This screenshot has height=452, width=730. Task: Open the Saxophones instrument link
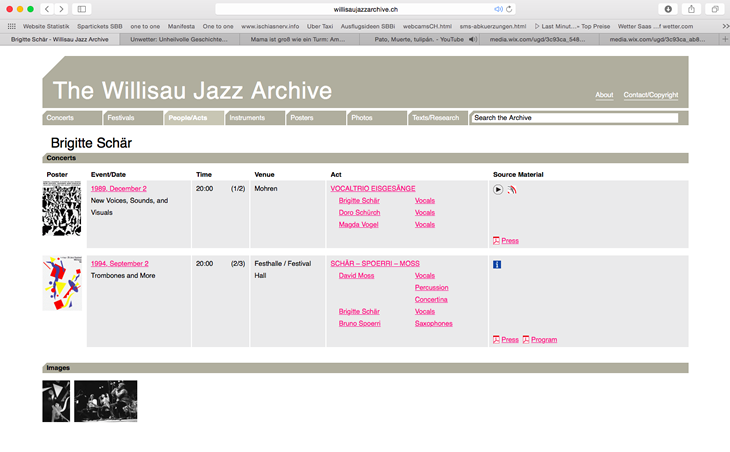click(433, 324)
